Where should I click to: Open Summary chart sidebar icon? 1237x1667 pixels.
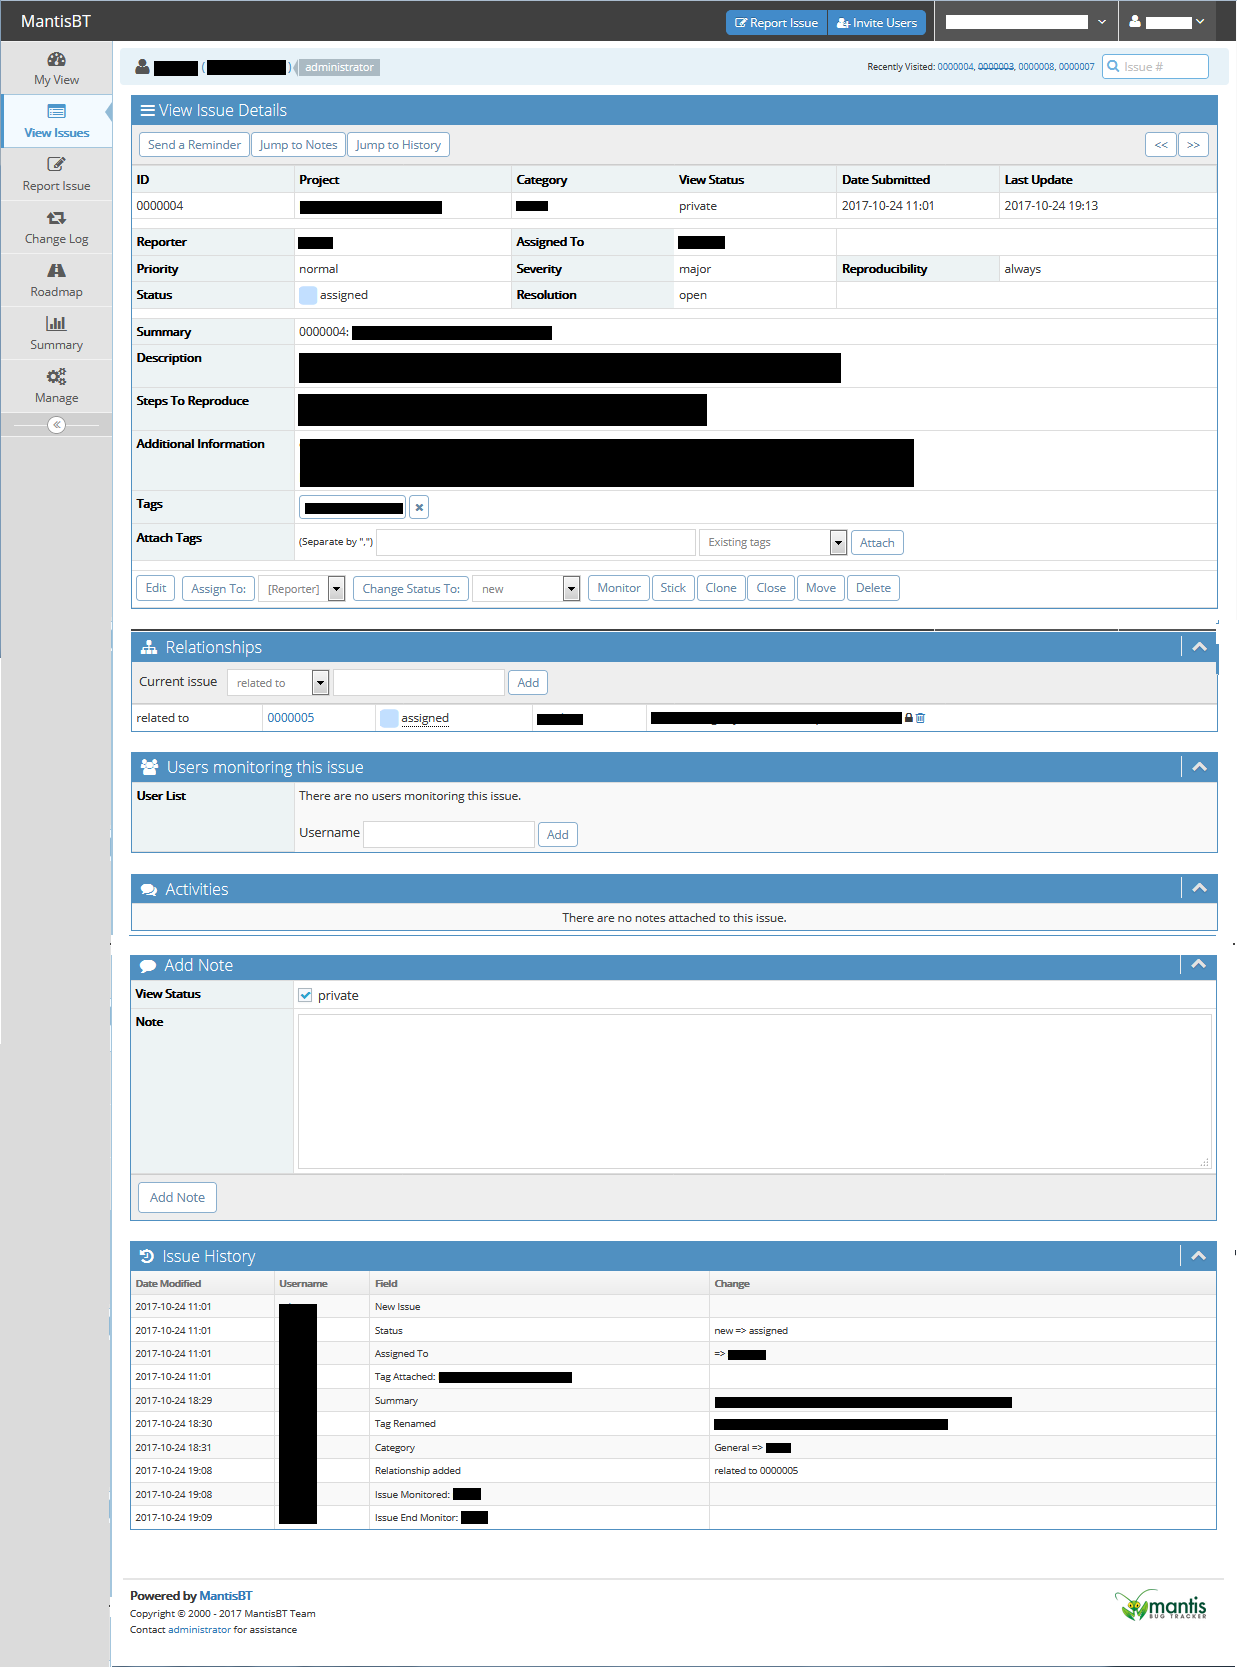56,323
